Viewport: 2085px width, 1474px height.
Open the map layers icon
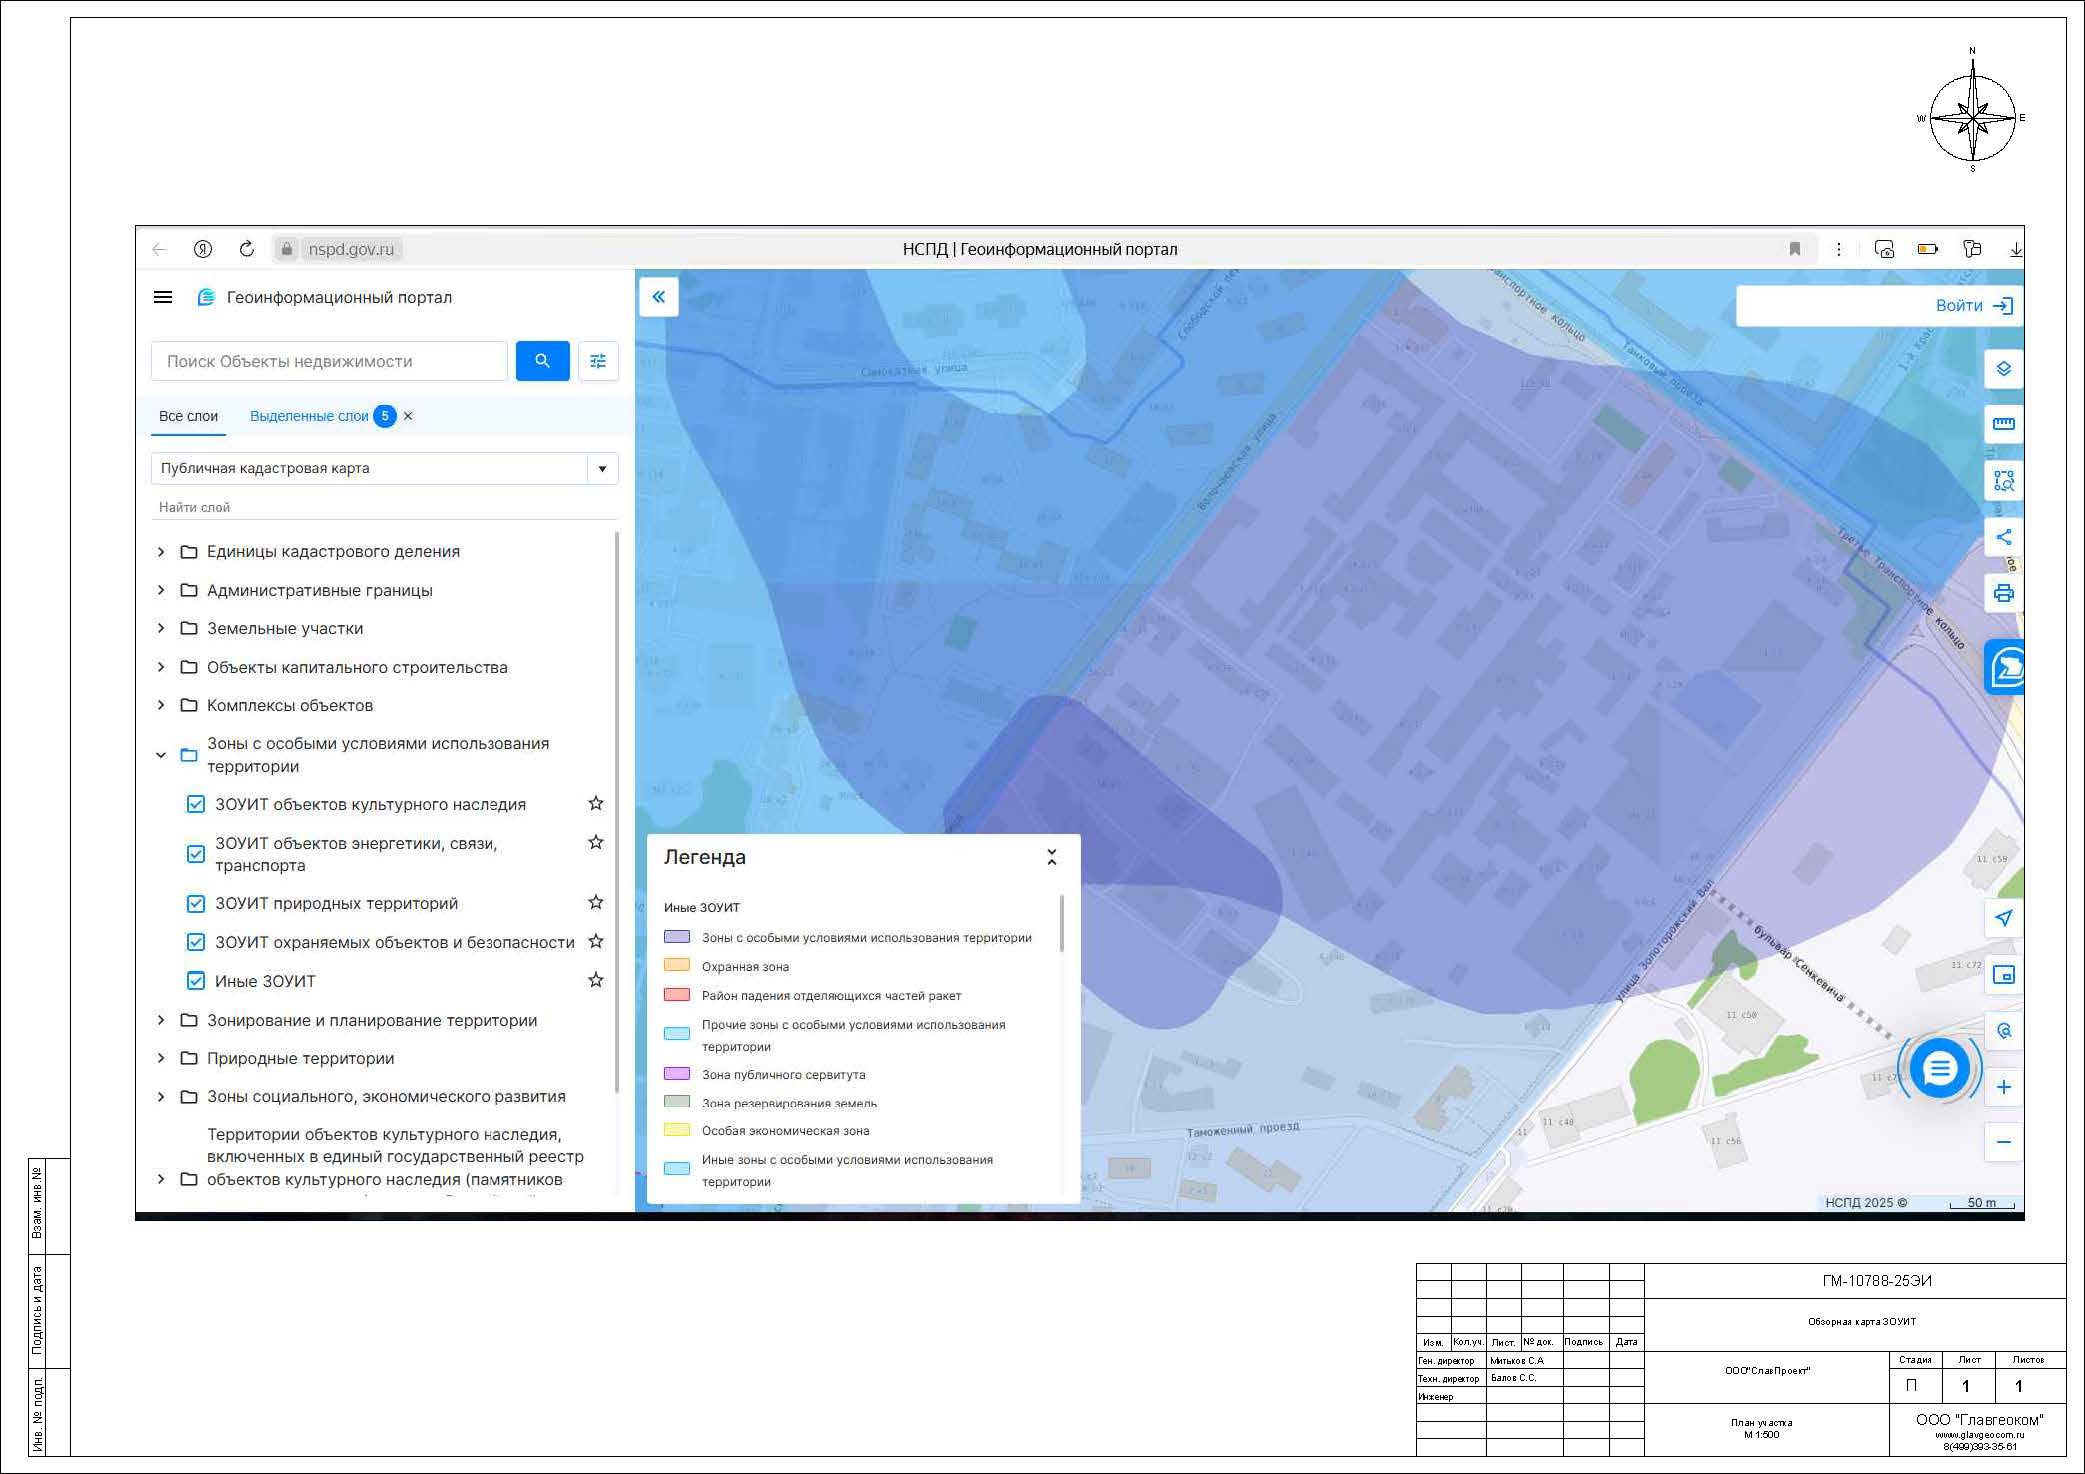click(2003, 369)
